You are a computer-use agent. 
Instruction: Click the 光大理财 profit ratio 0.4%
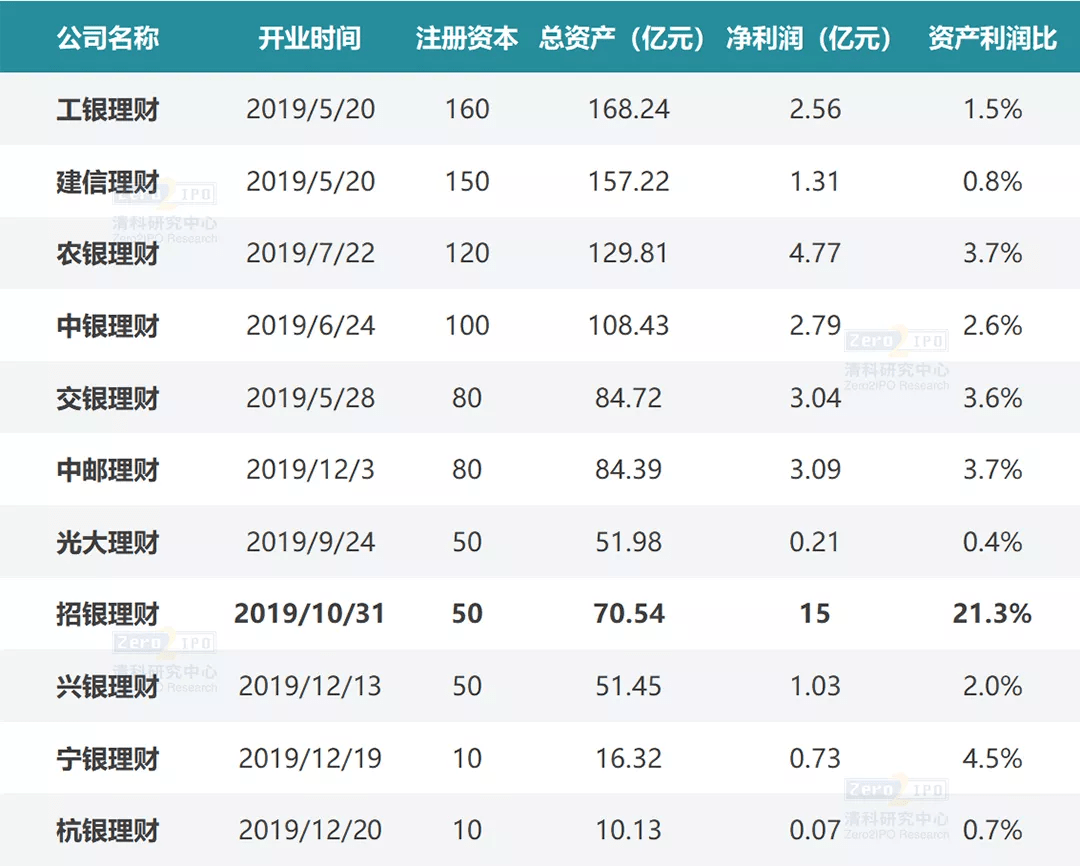click(990, 542)
